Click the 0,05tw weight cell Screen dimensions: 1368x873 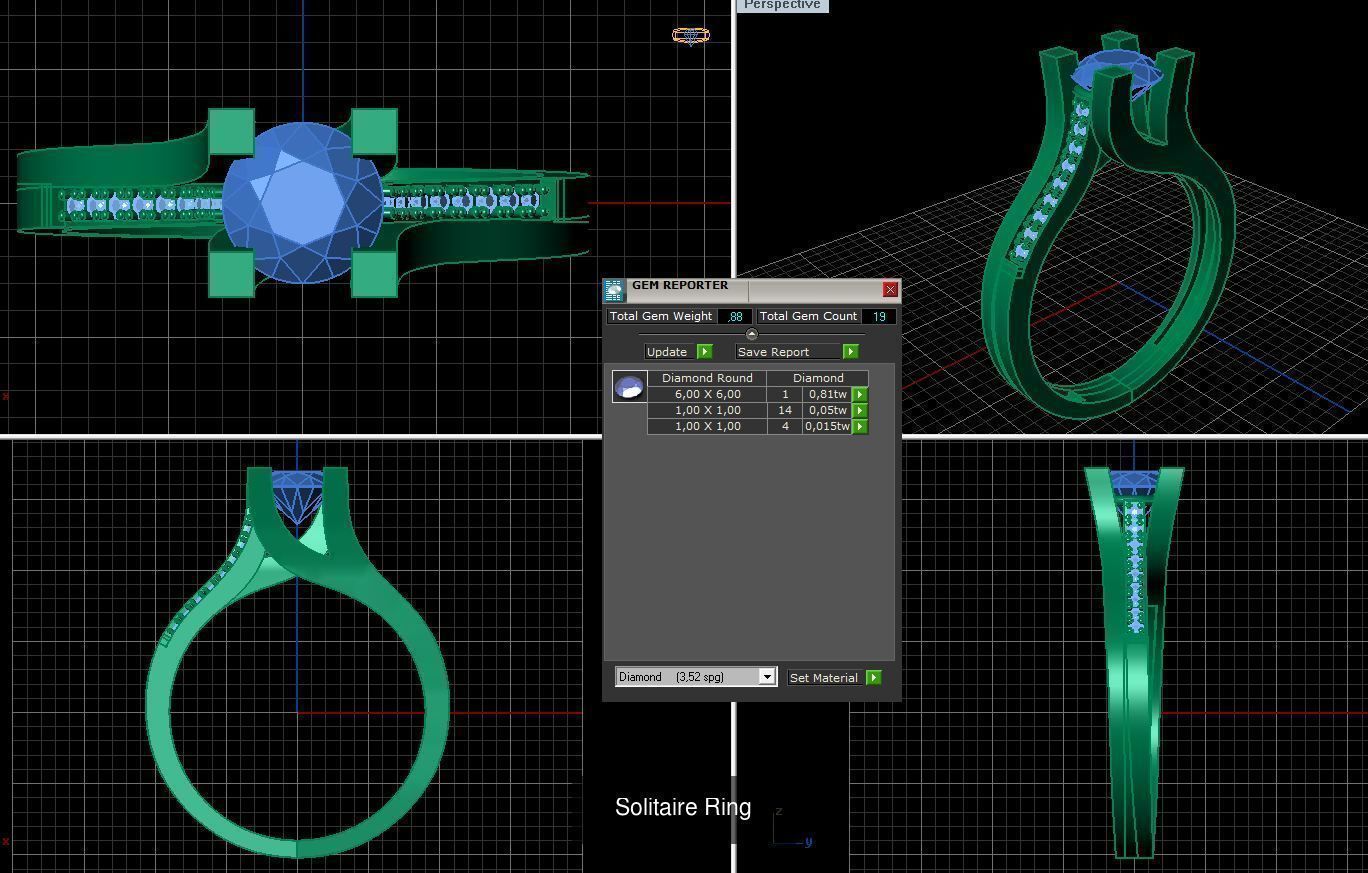tap(828, 410)
